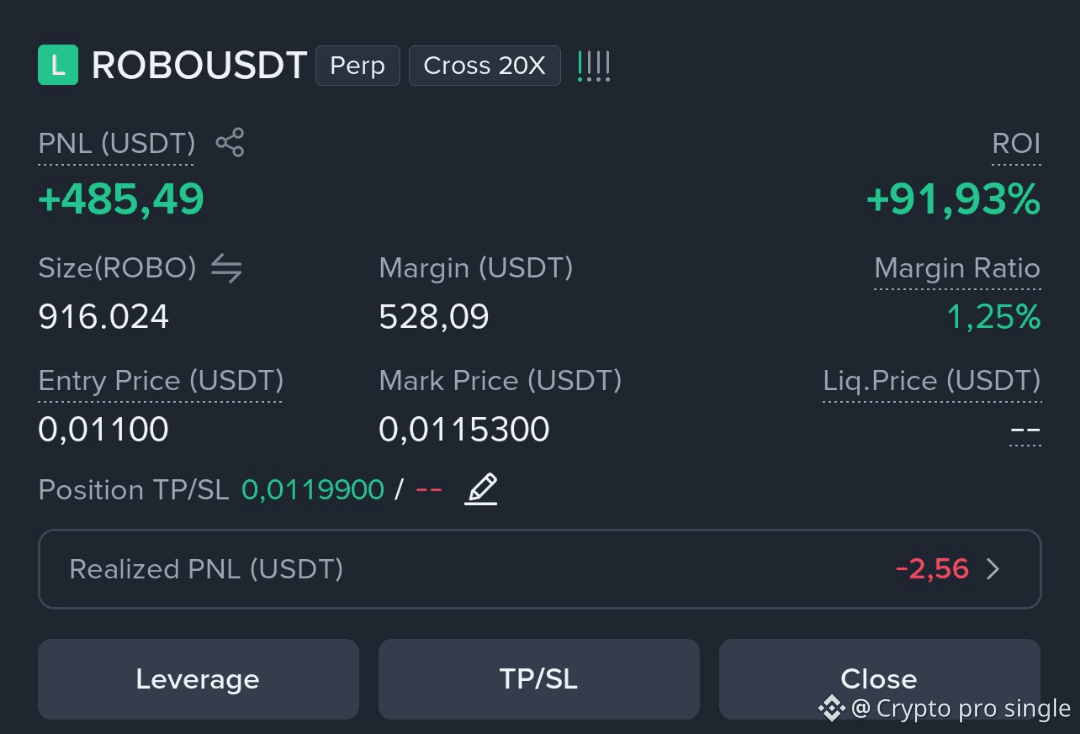Open the Realized PNL (USDT) row
The width and height of the screenshot is (1080, 734).
point(539,569)
